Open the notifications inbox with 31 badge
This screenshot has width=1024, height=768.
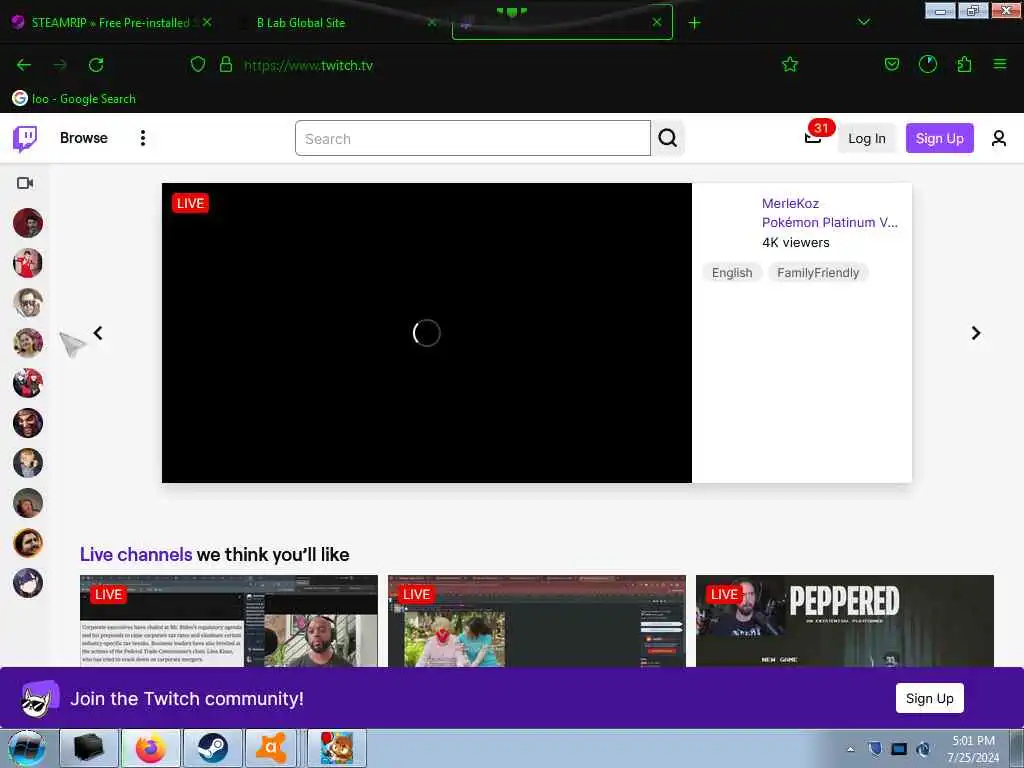[813, 137]
